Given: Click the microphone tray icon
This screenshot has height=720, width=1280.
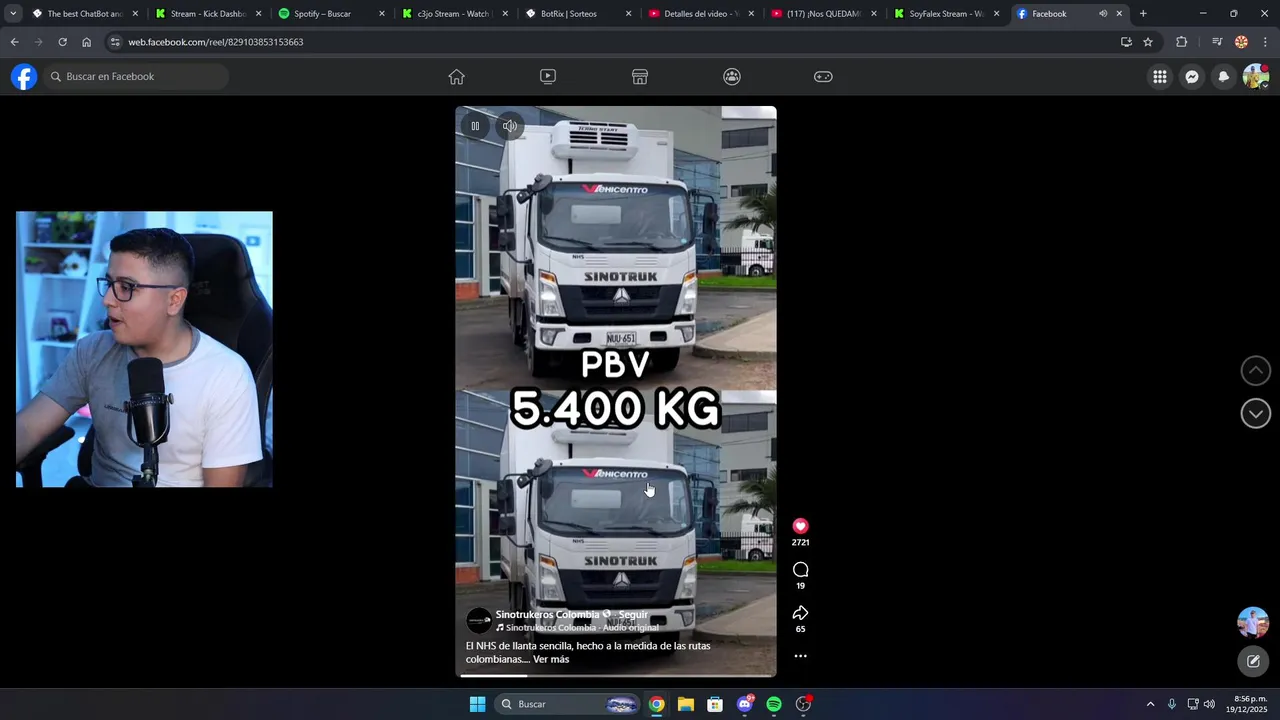Looking at the screenshot, I should (1171, 704).
